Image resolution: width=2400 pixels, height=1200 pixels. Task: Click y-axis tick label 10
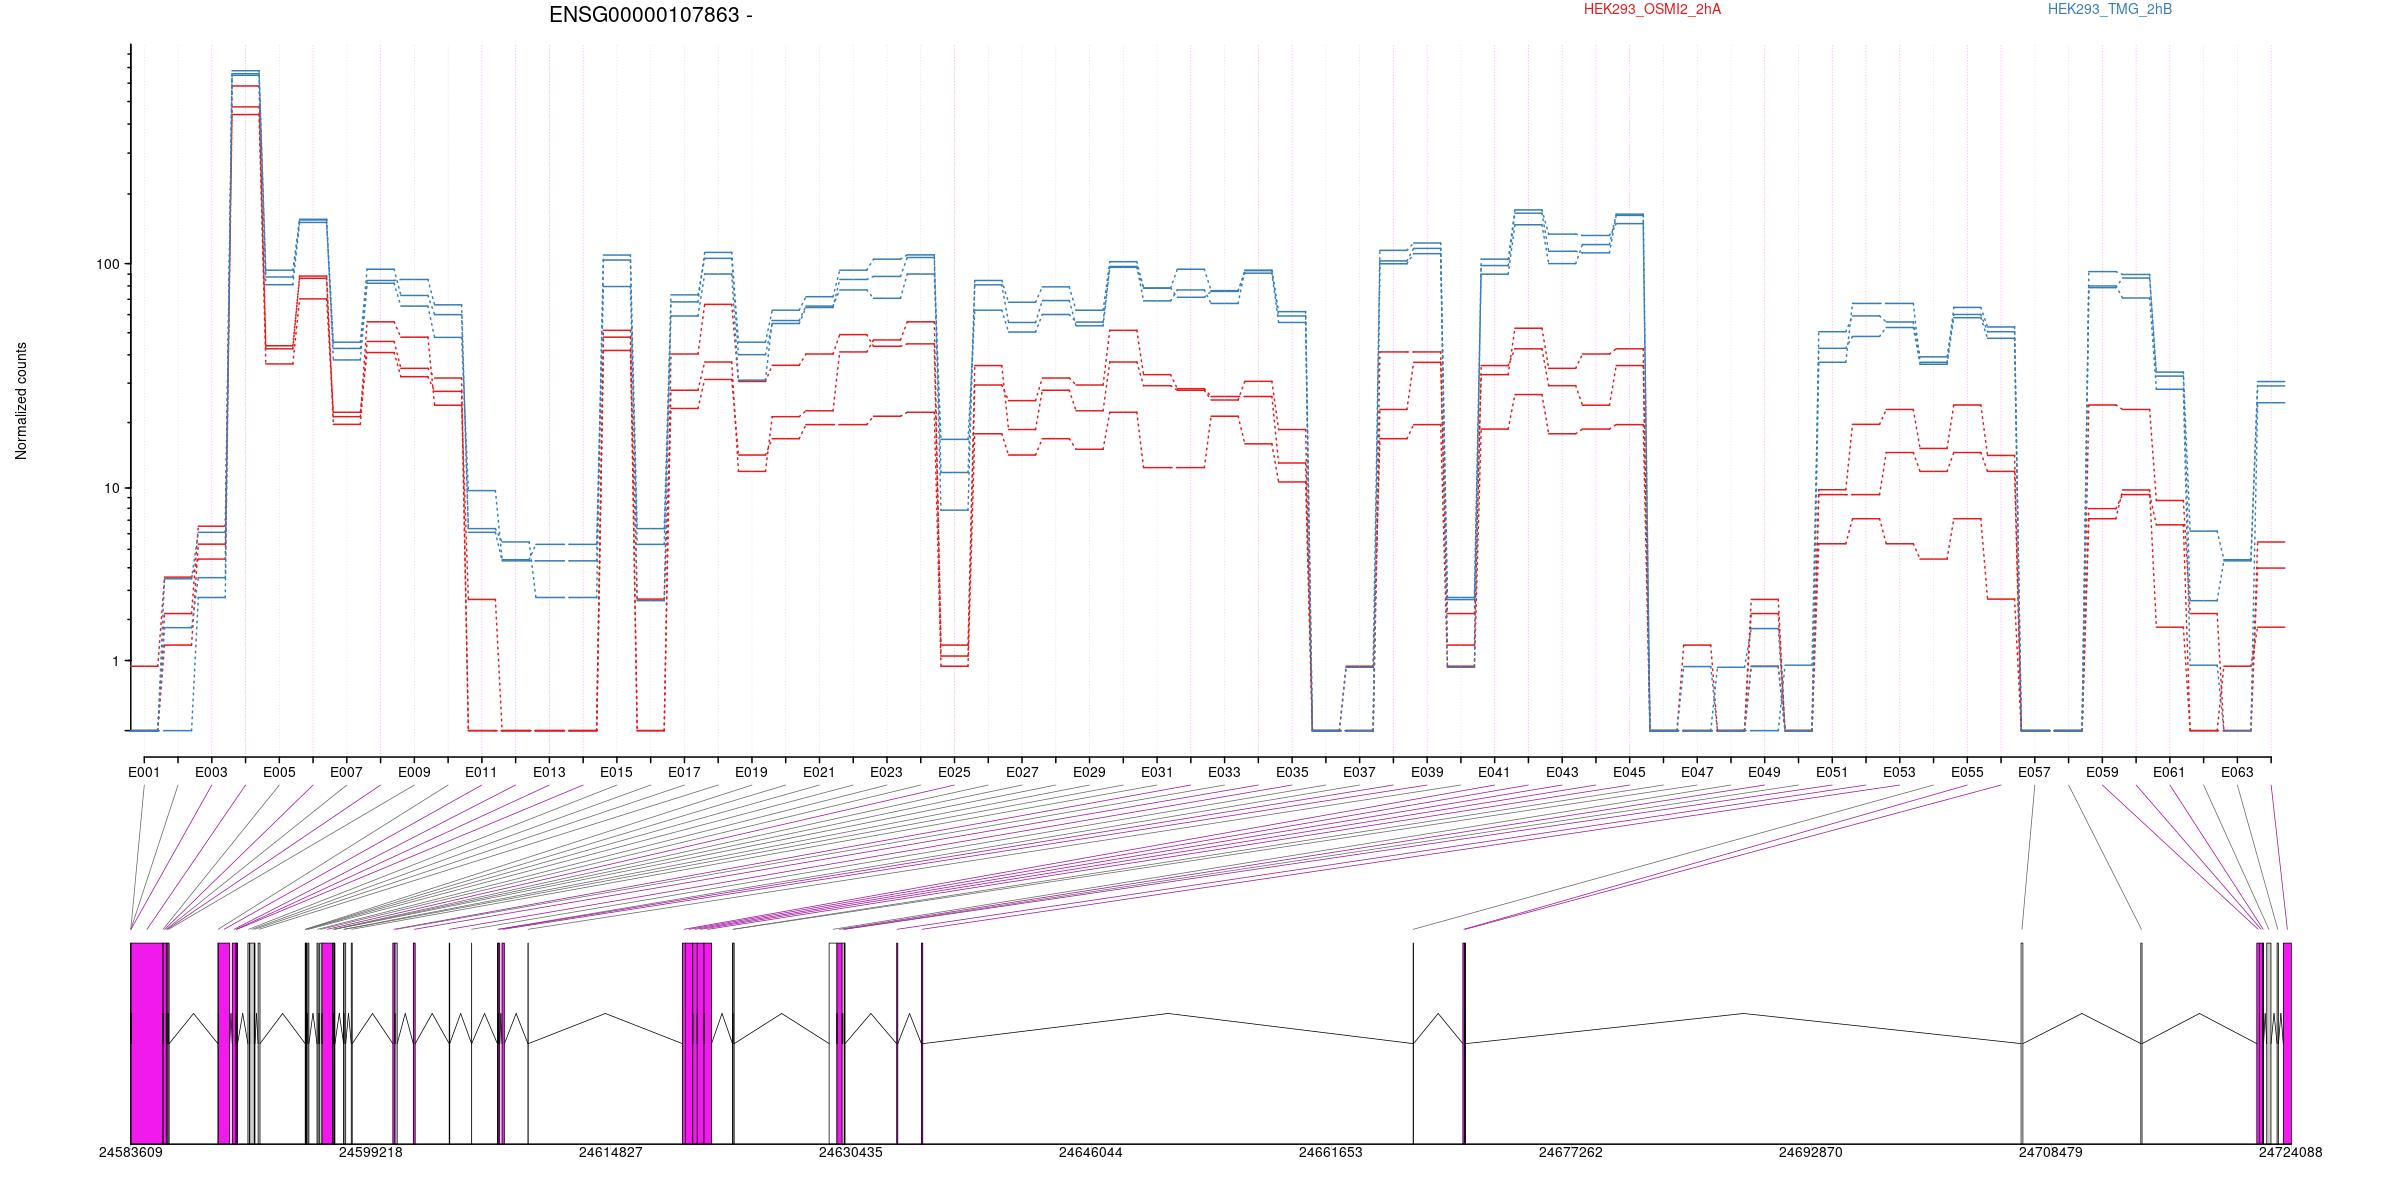(110, 488)
